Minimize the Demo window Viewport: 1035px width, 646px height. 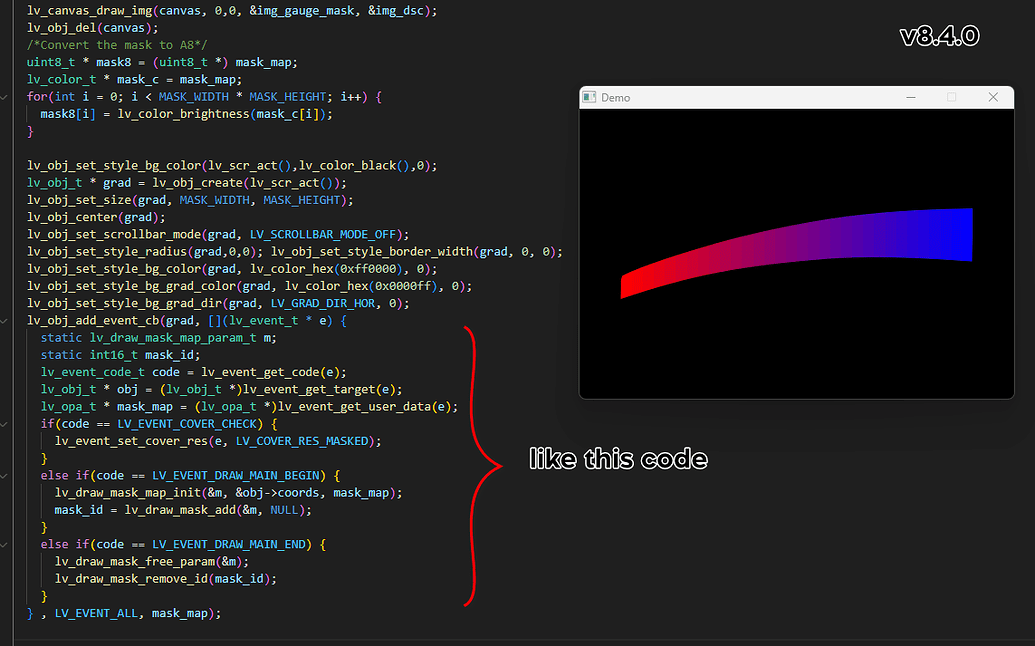[x=910, y=98]
